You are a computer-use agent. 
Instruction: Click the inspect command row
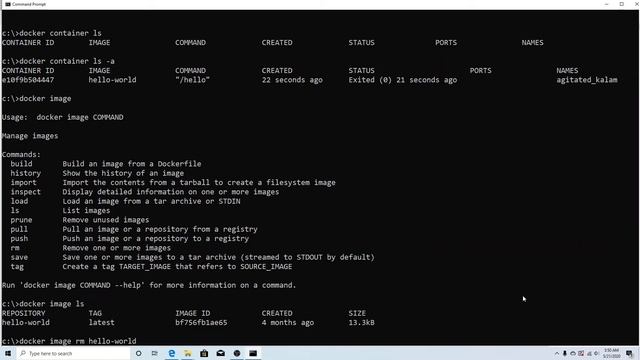pos(145,192)
